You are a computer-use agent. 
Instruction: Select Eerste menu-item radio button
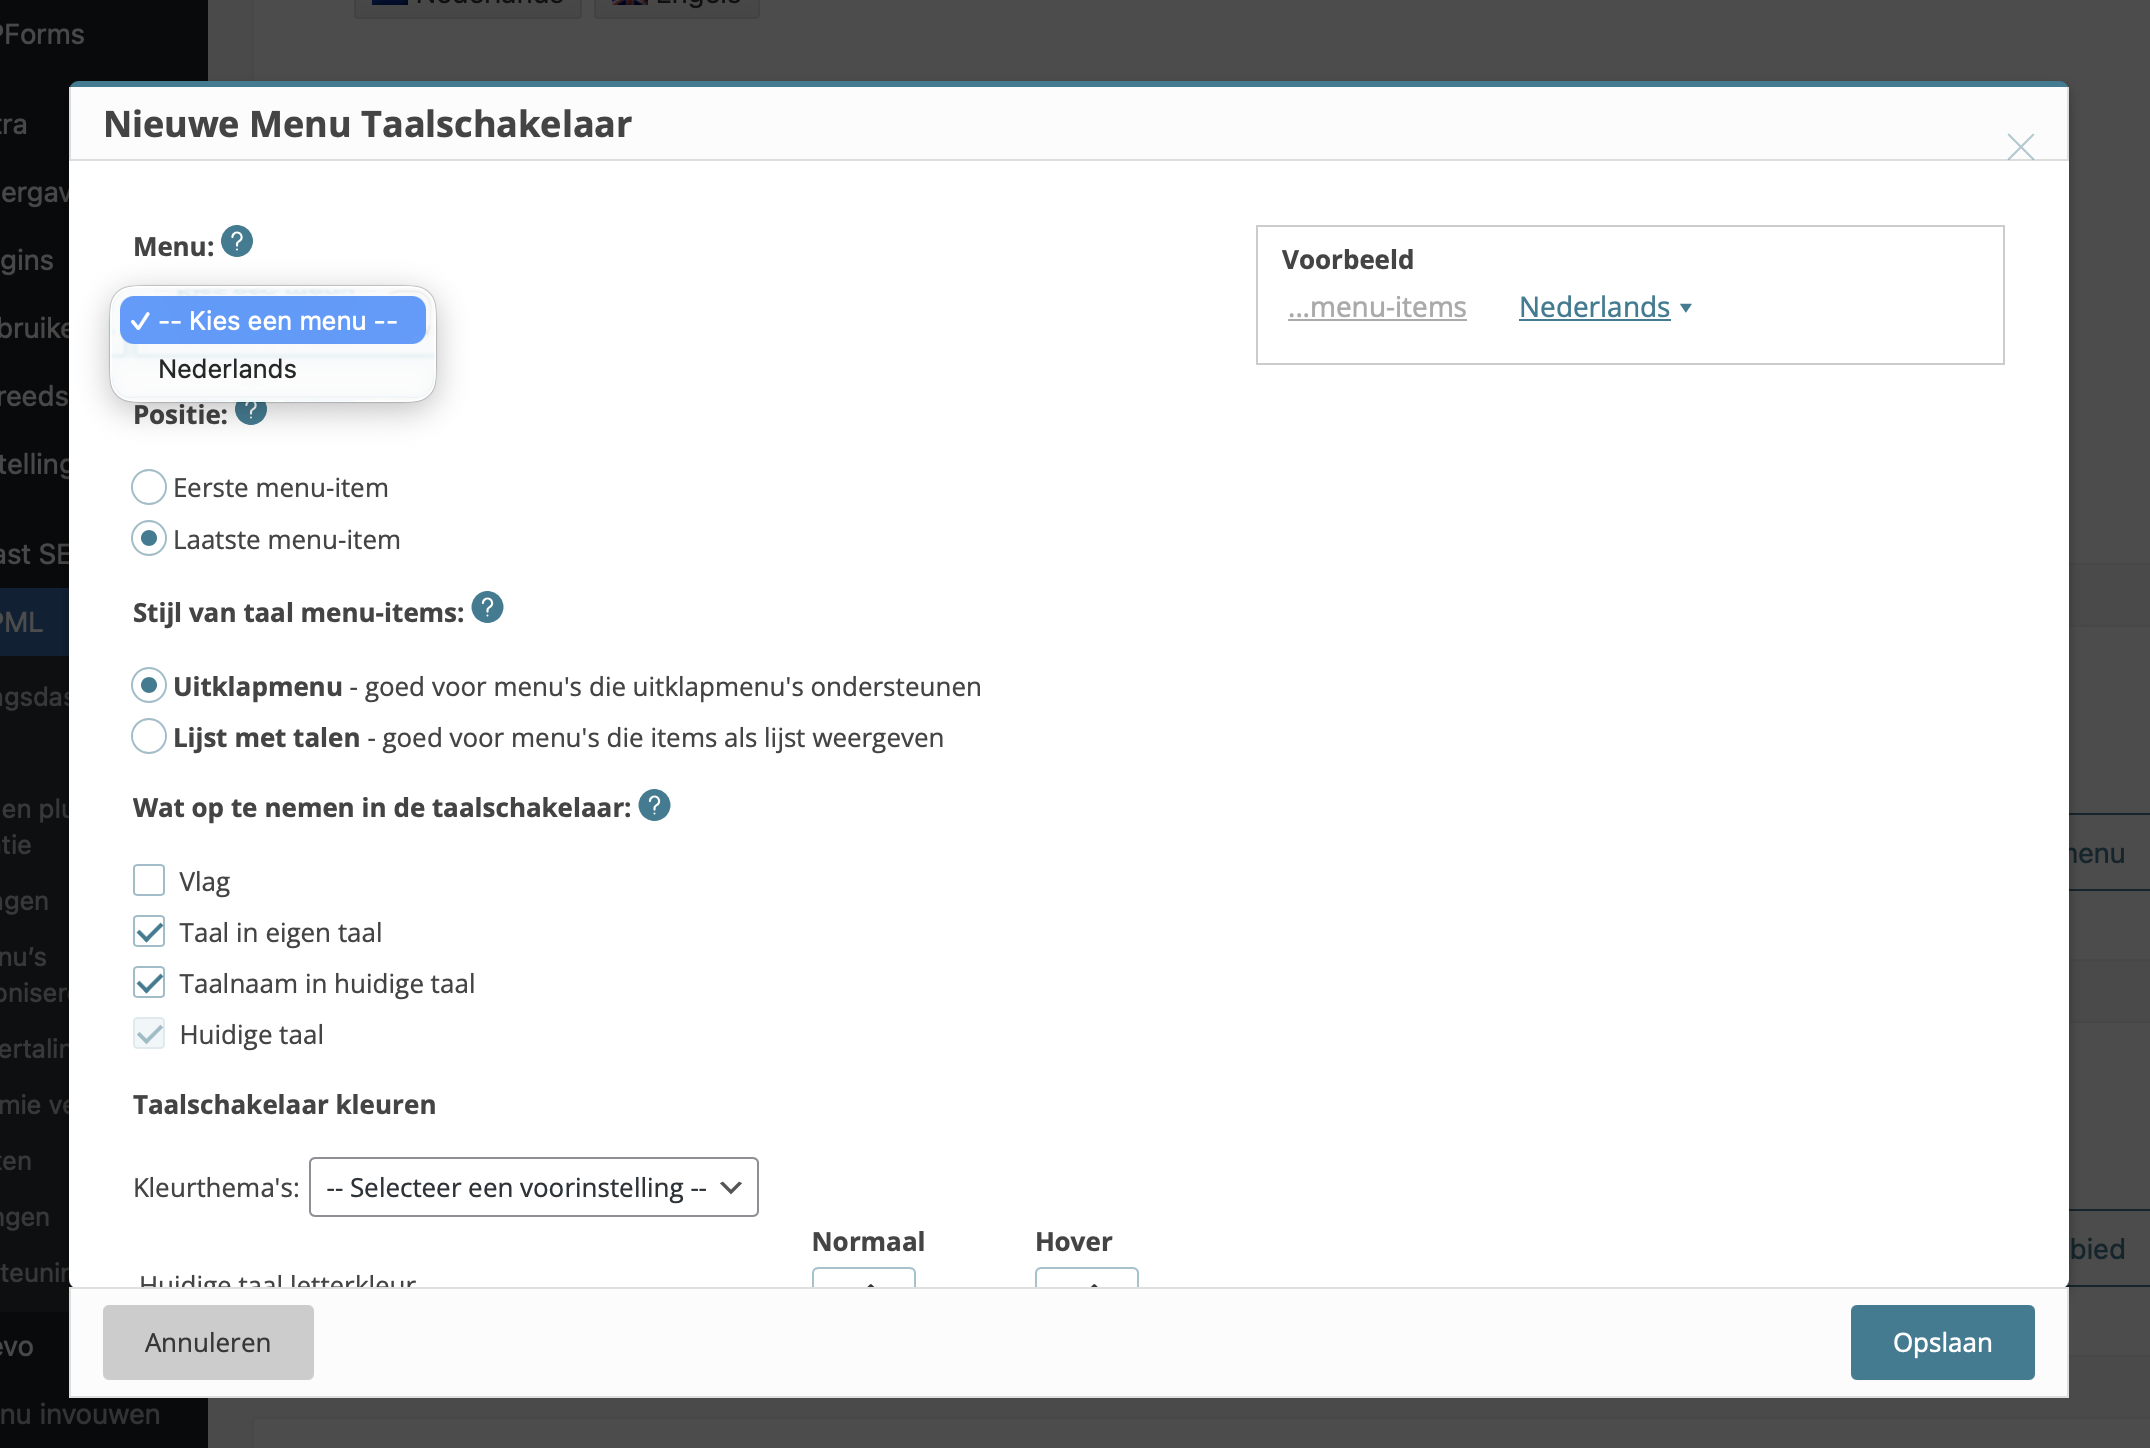pyautogui.click(x=149, y=487)
